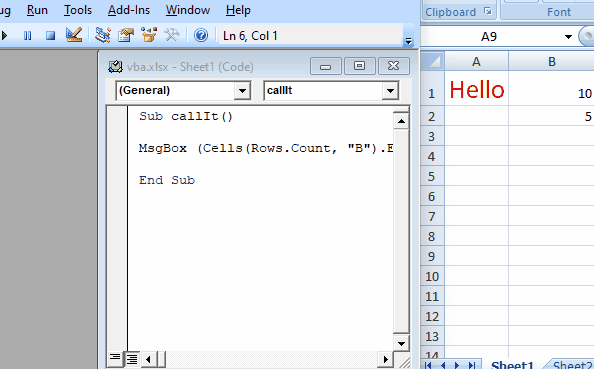Click the MsgBox code line

pyautogui.click(x=266, y=148)
